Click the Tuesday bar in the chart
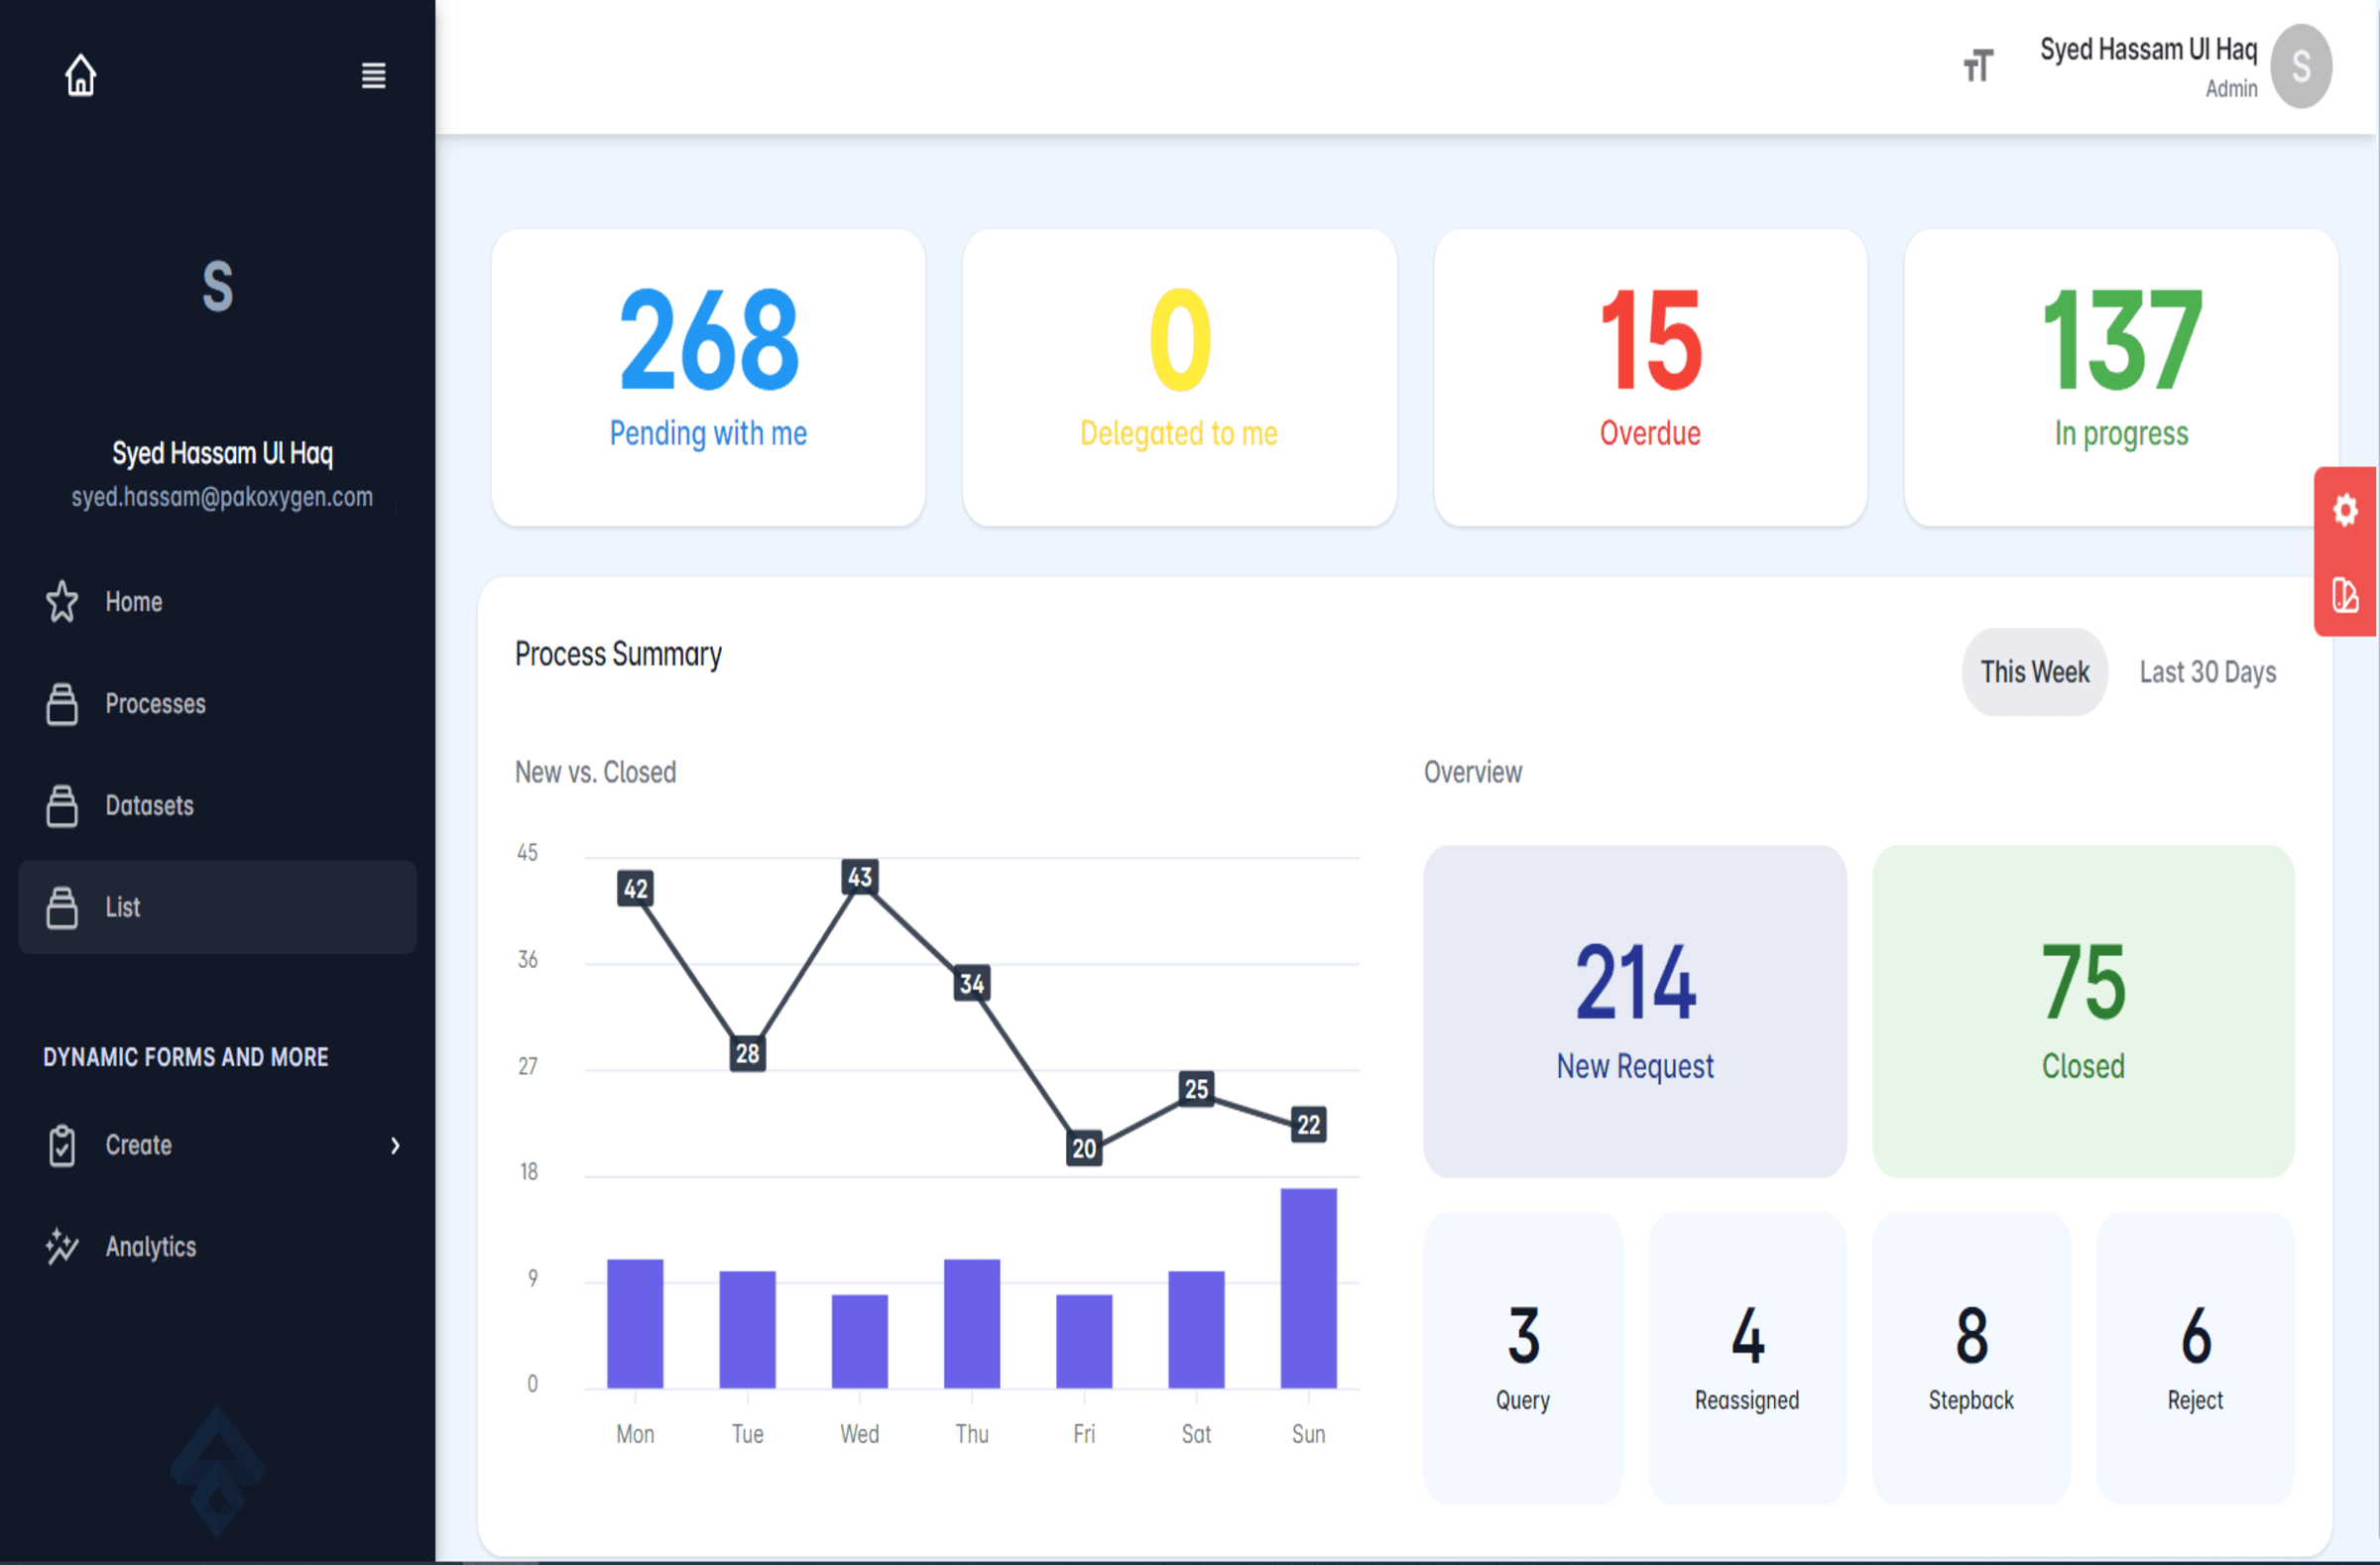Screen dimensions: 2380x1565 [747, 1329]
